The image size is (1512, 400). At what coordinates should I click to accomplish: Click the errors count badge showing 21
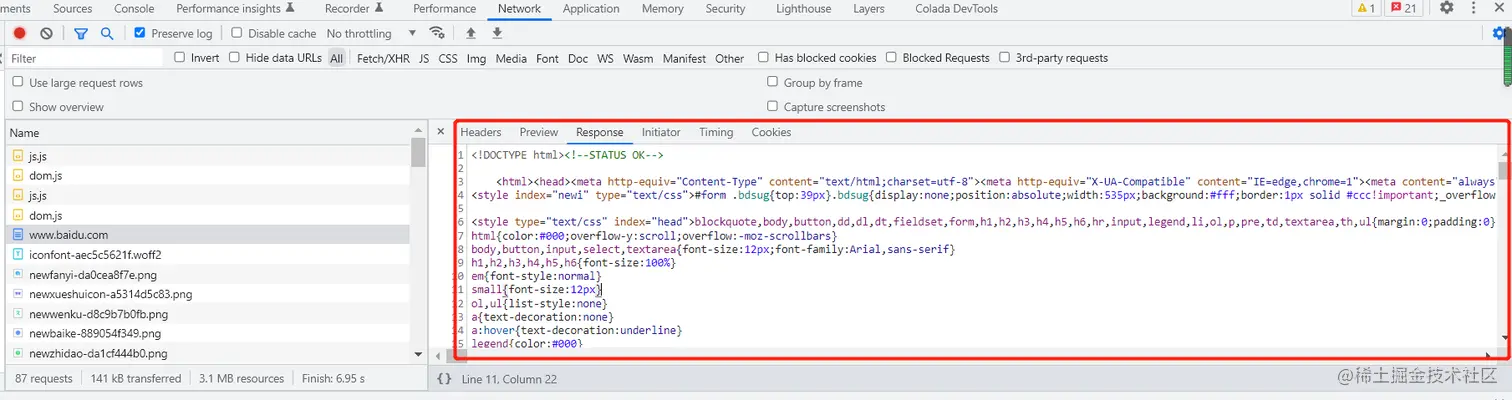[x=1404, y=8]
